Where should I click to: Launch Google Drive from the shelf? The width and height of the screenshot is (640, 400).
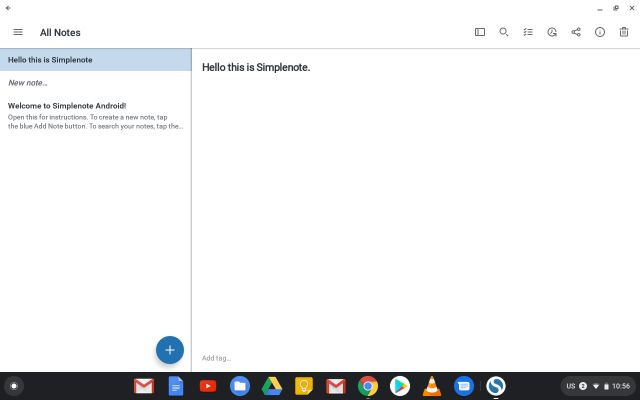point(272,386)
